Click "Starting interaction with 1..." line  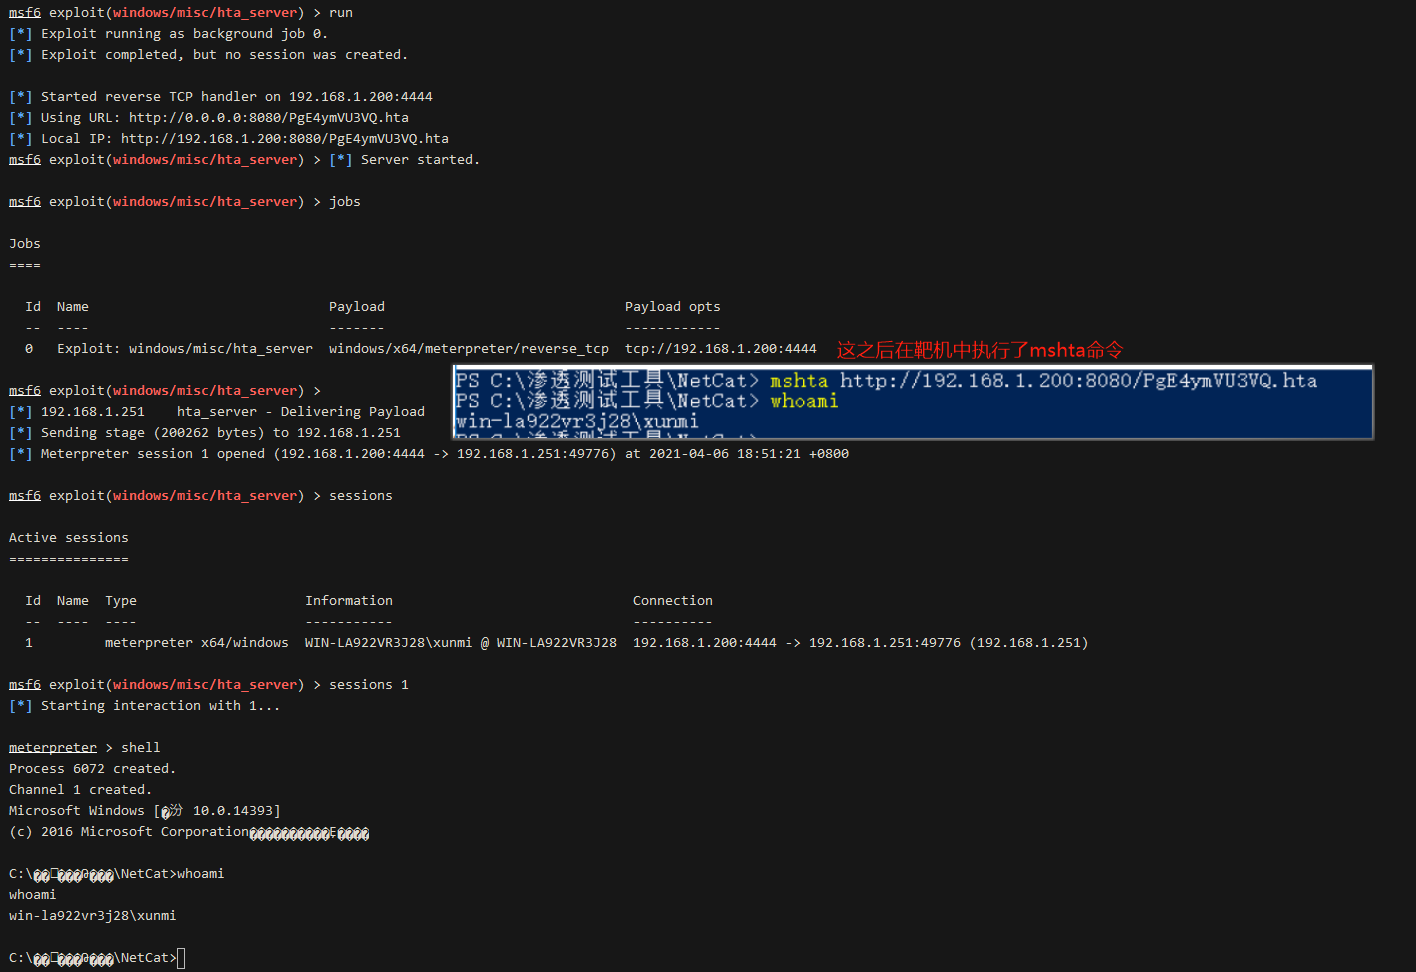(161, 706)
